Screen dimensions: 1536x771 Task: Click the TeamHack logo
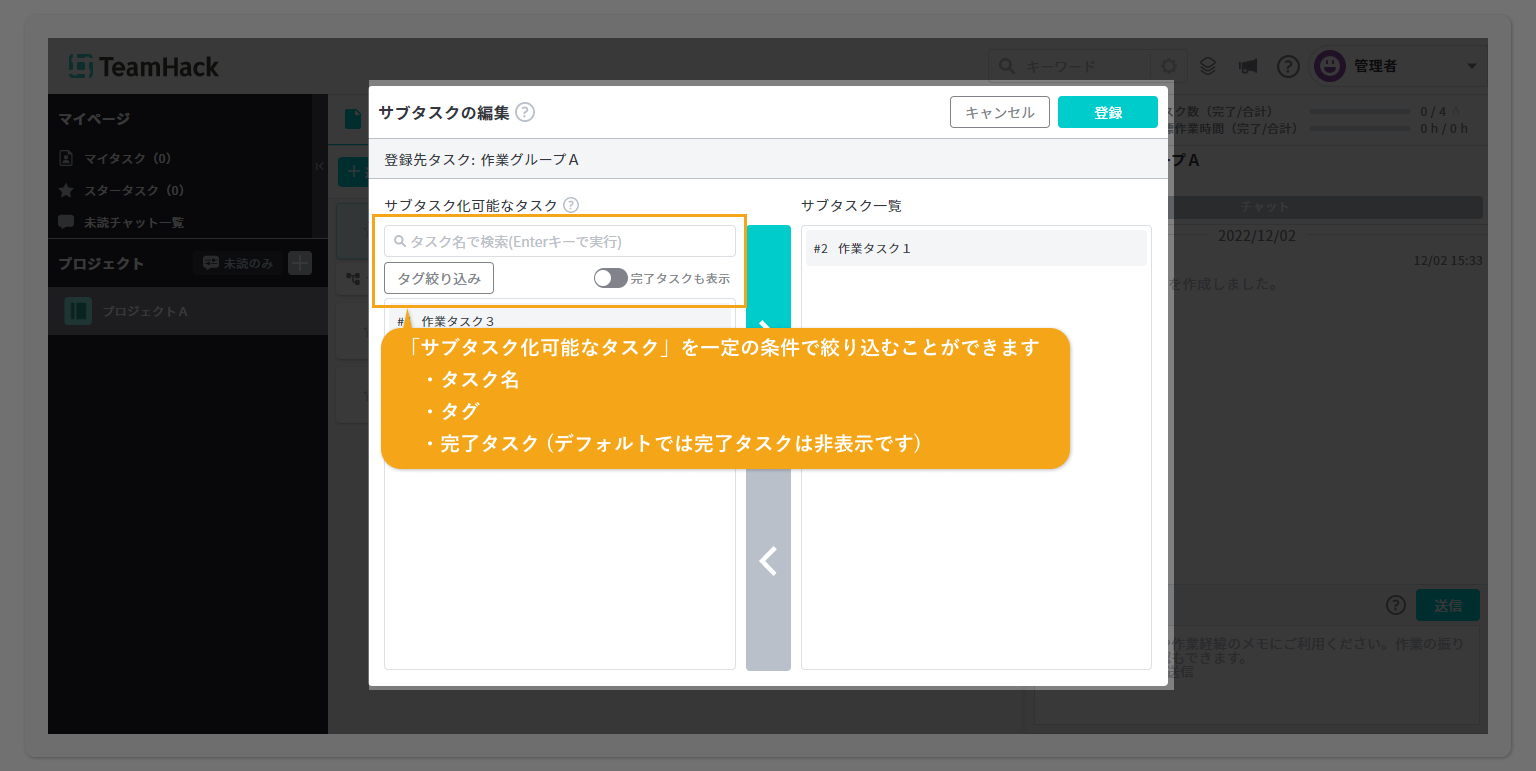click(x=144, y=67)
